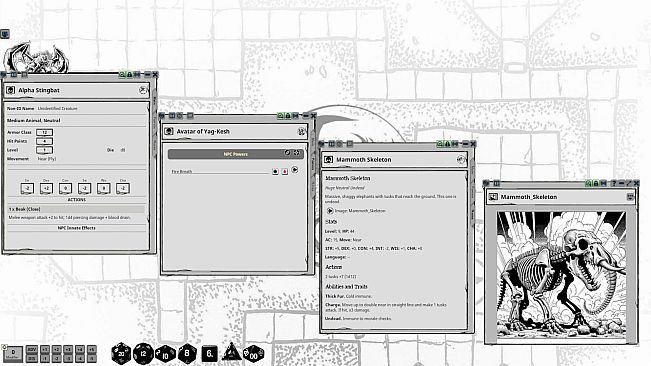Click the +3 modifier button
Image resolution: width=651 pixels, height=366 pixels.
[69, 349]
